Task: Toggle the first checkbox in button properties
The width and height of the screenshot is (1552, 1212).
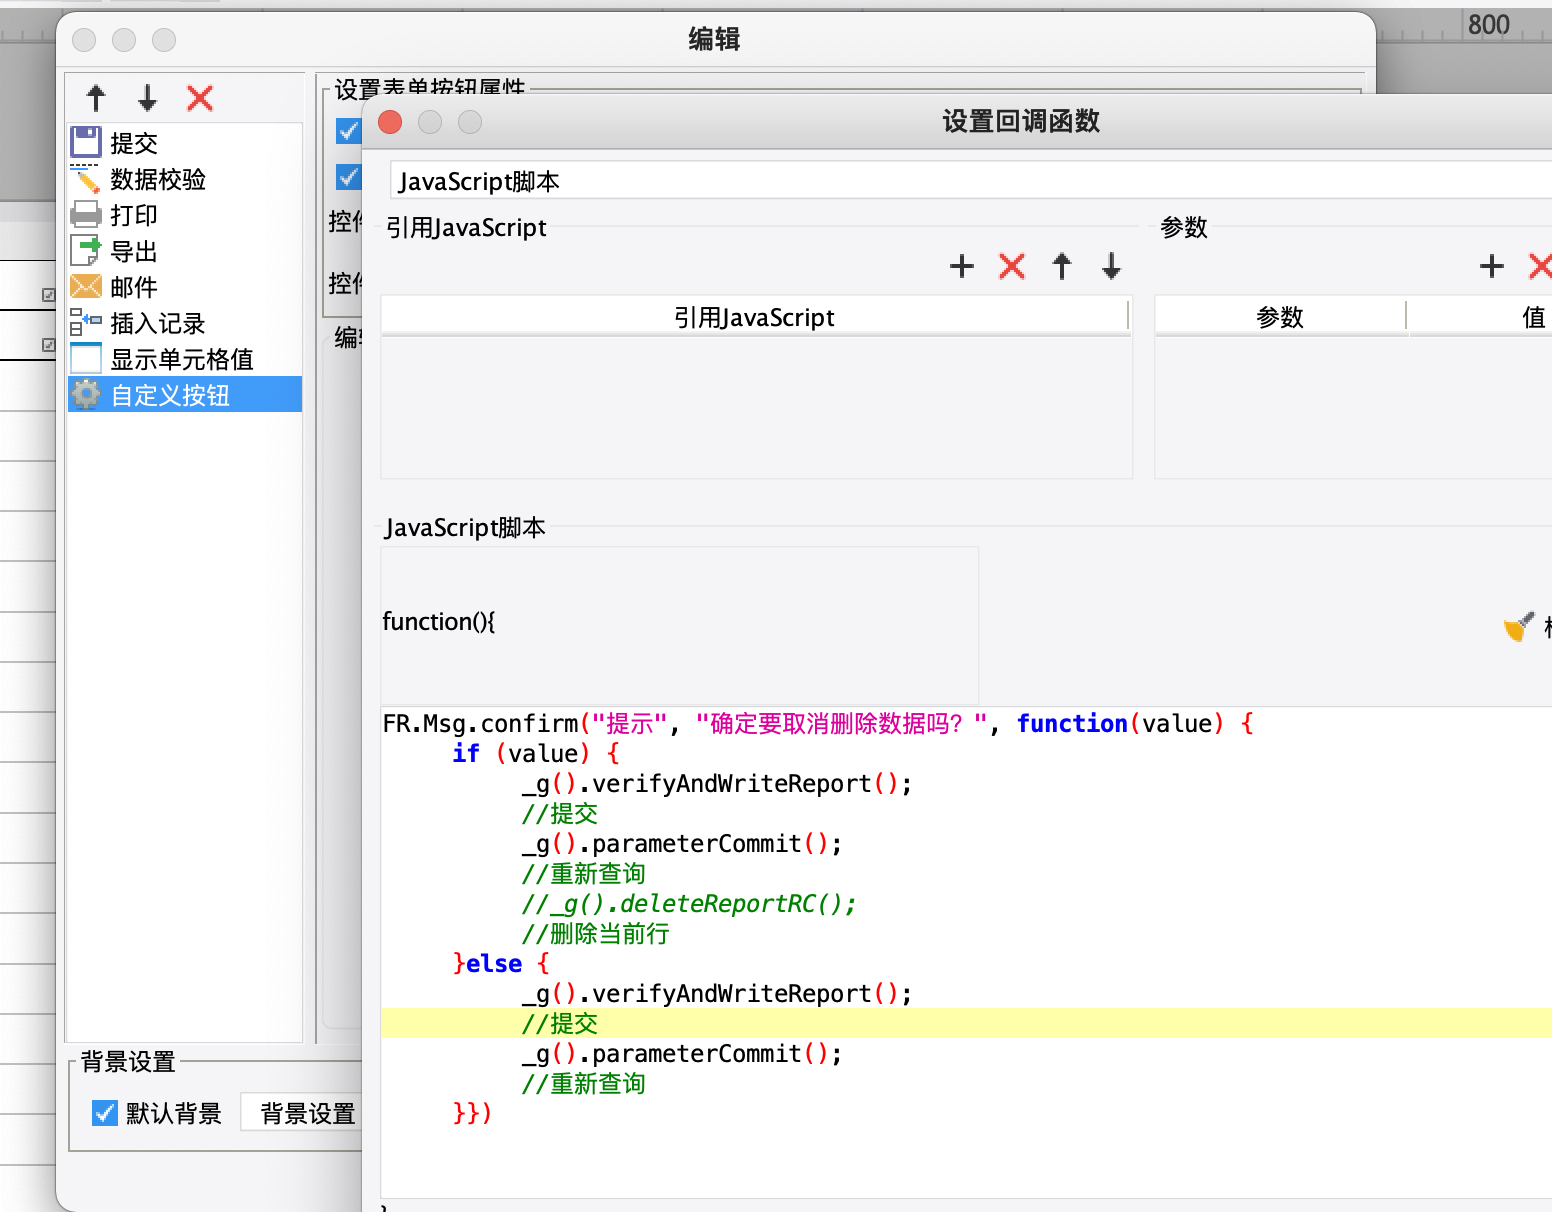Action: 348,131
